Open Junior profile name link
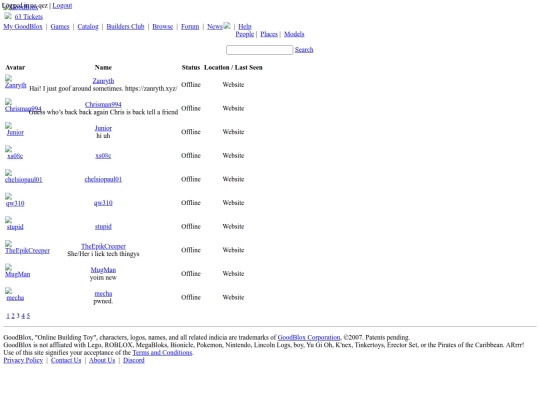540x405 pixels. pyautogui.click(x=103, y=128)
